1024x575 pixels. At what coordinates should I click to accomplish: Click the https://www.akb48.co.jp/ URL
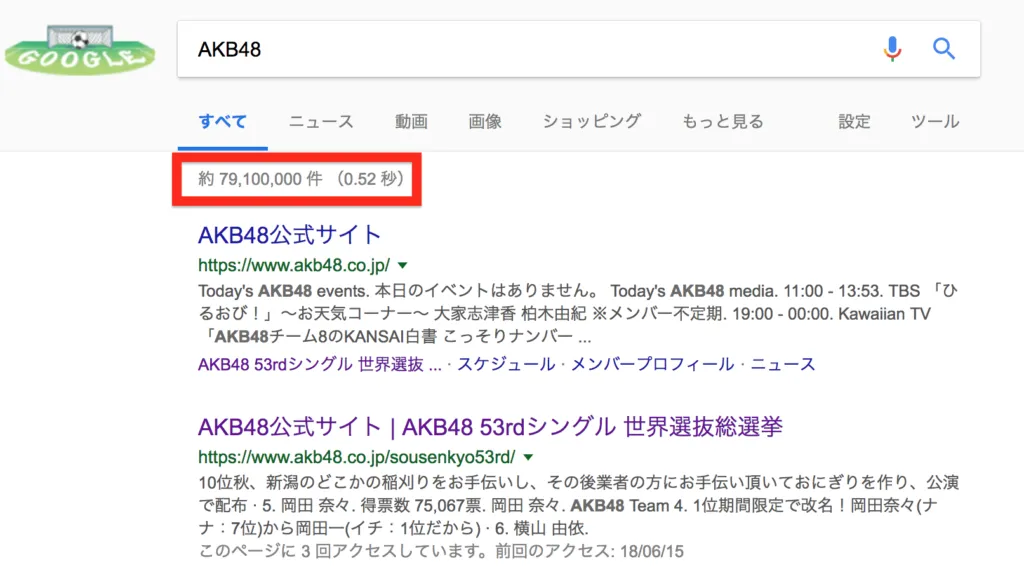[x=294, y=265]
